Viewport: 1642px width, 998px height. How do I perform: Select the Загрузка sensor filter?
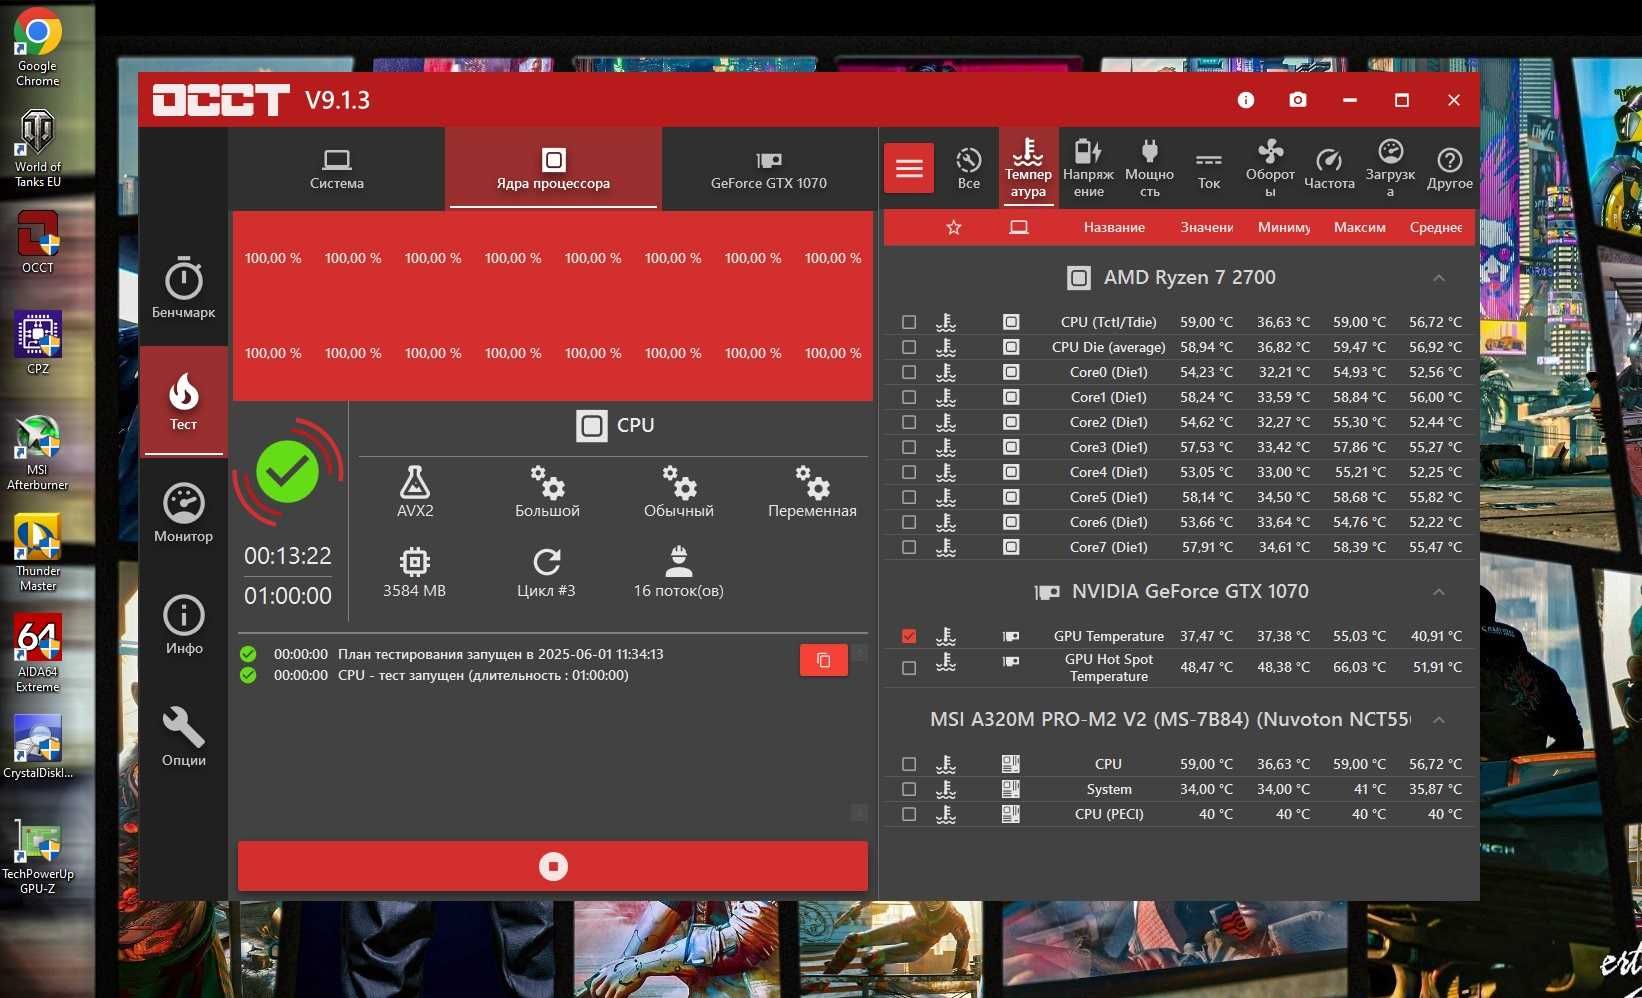[x=1390, y=168]
